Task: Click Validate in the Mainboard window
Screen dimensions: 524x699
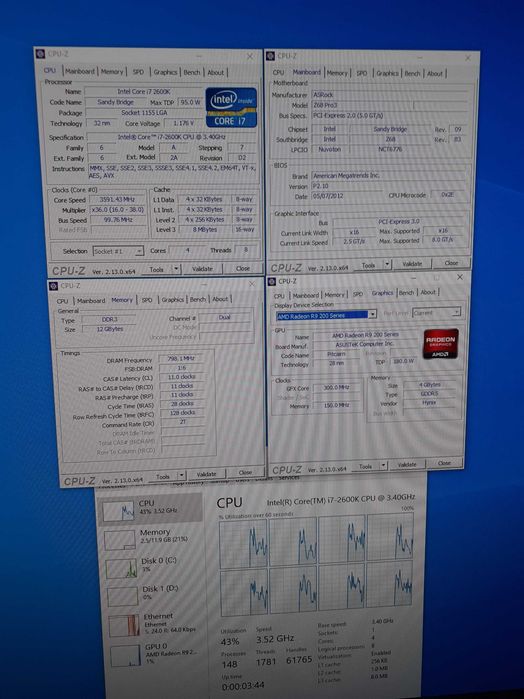Action: 412,264
